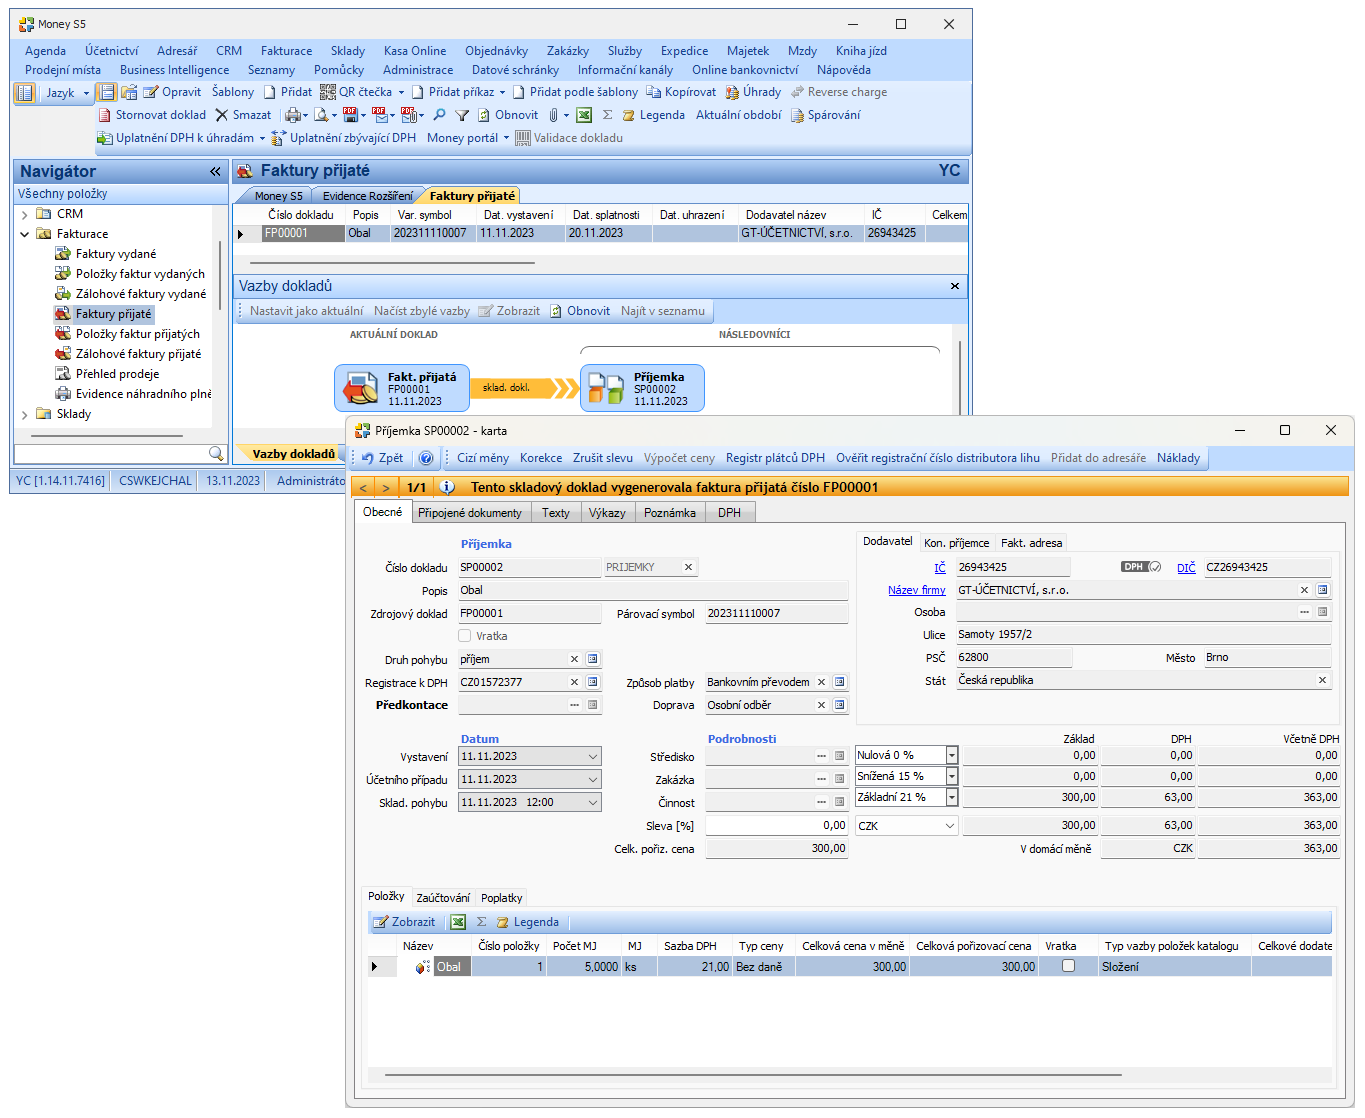The width and height of the screenshot is (1365, 1118).
Task: Open Způsob platby lookup list icon
Action: click(840, 682)
